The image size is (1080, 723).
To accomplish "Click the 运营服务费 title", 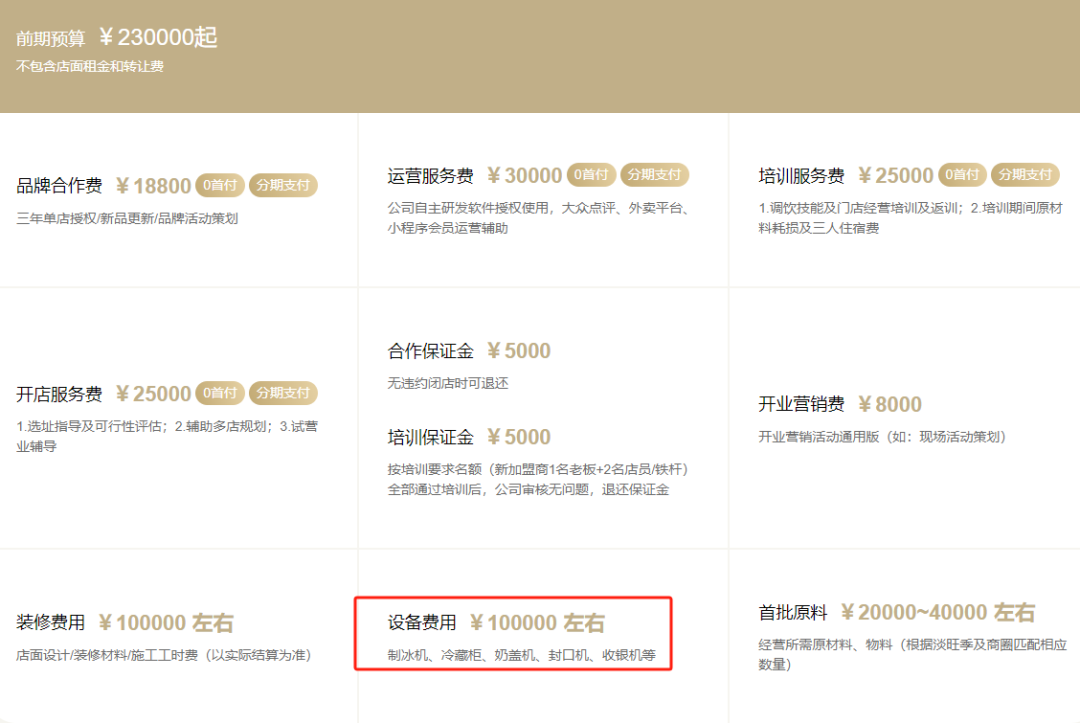I will (x=430, y=176).
